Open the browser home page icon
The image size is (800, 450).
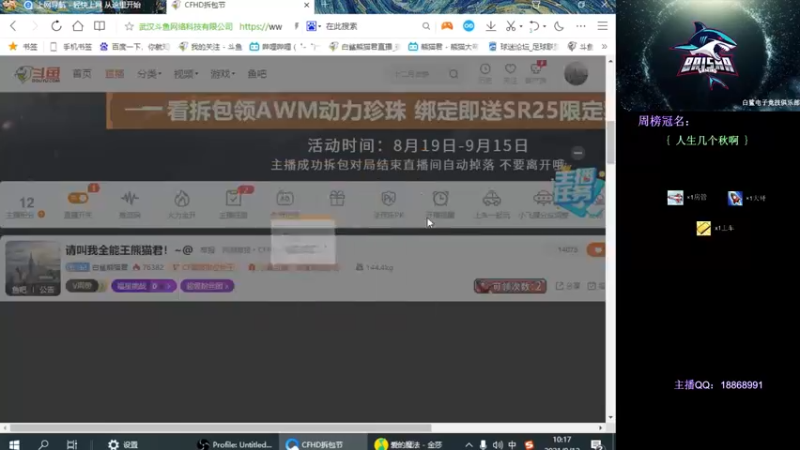coord(78,26)
